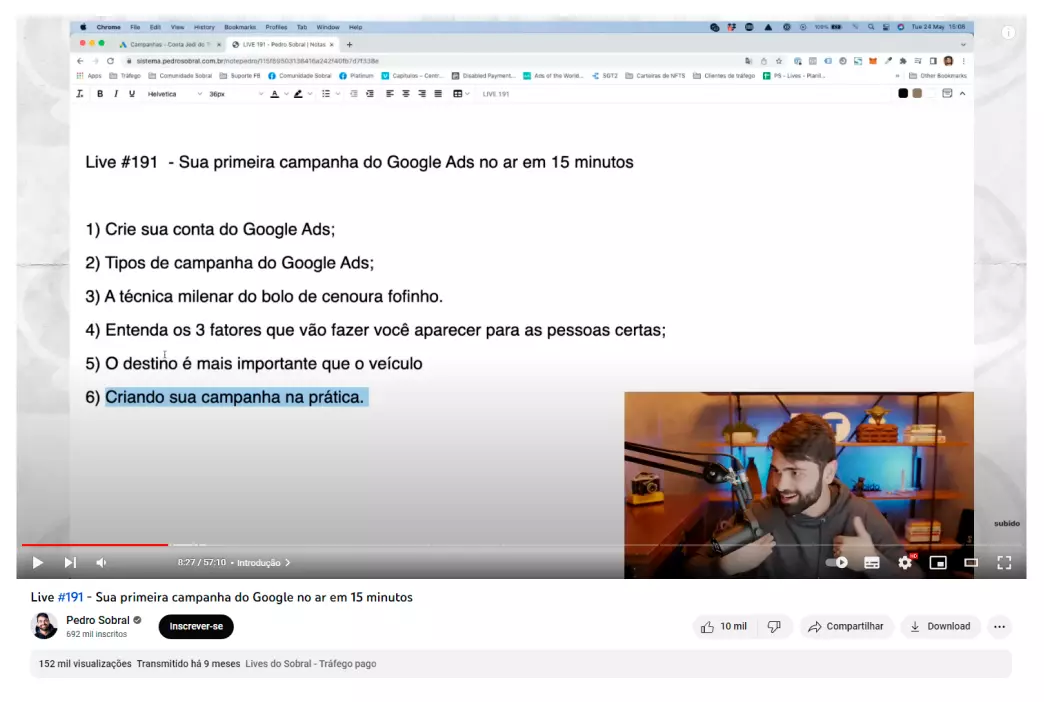1044x702 pixels.
Task: Open the Tráfego bookmarks folder
Action: (125, 76)
